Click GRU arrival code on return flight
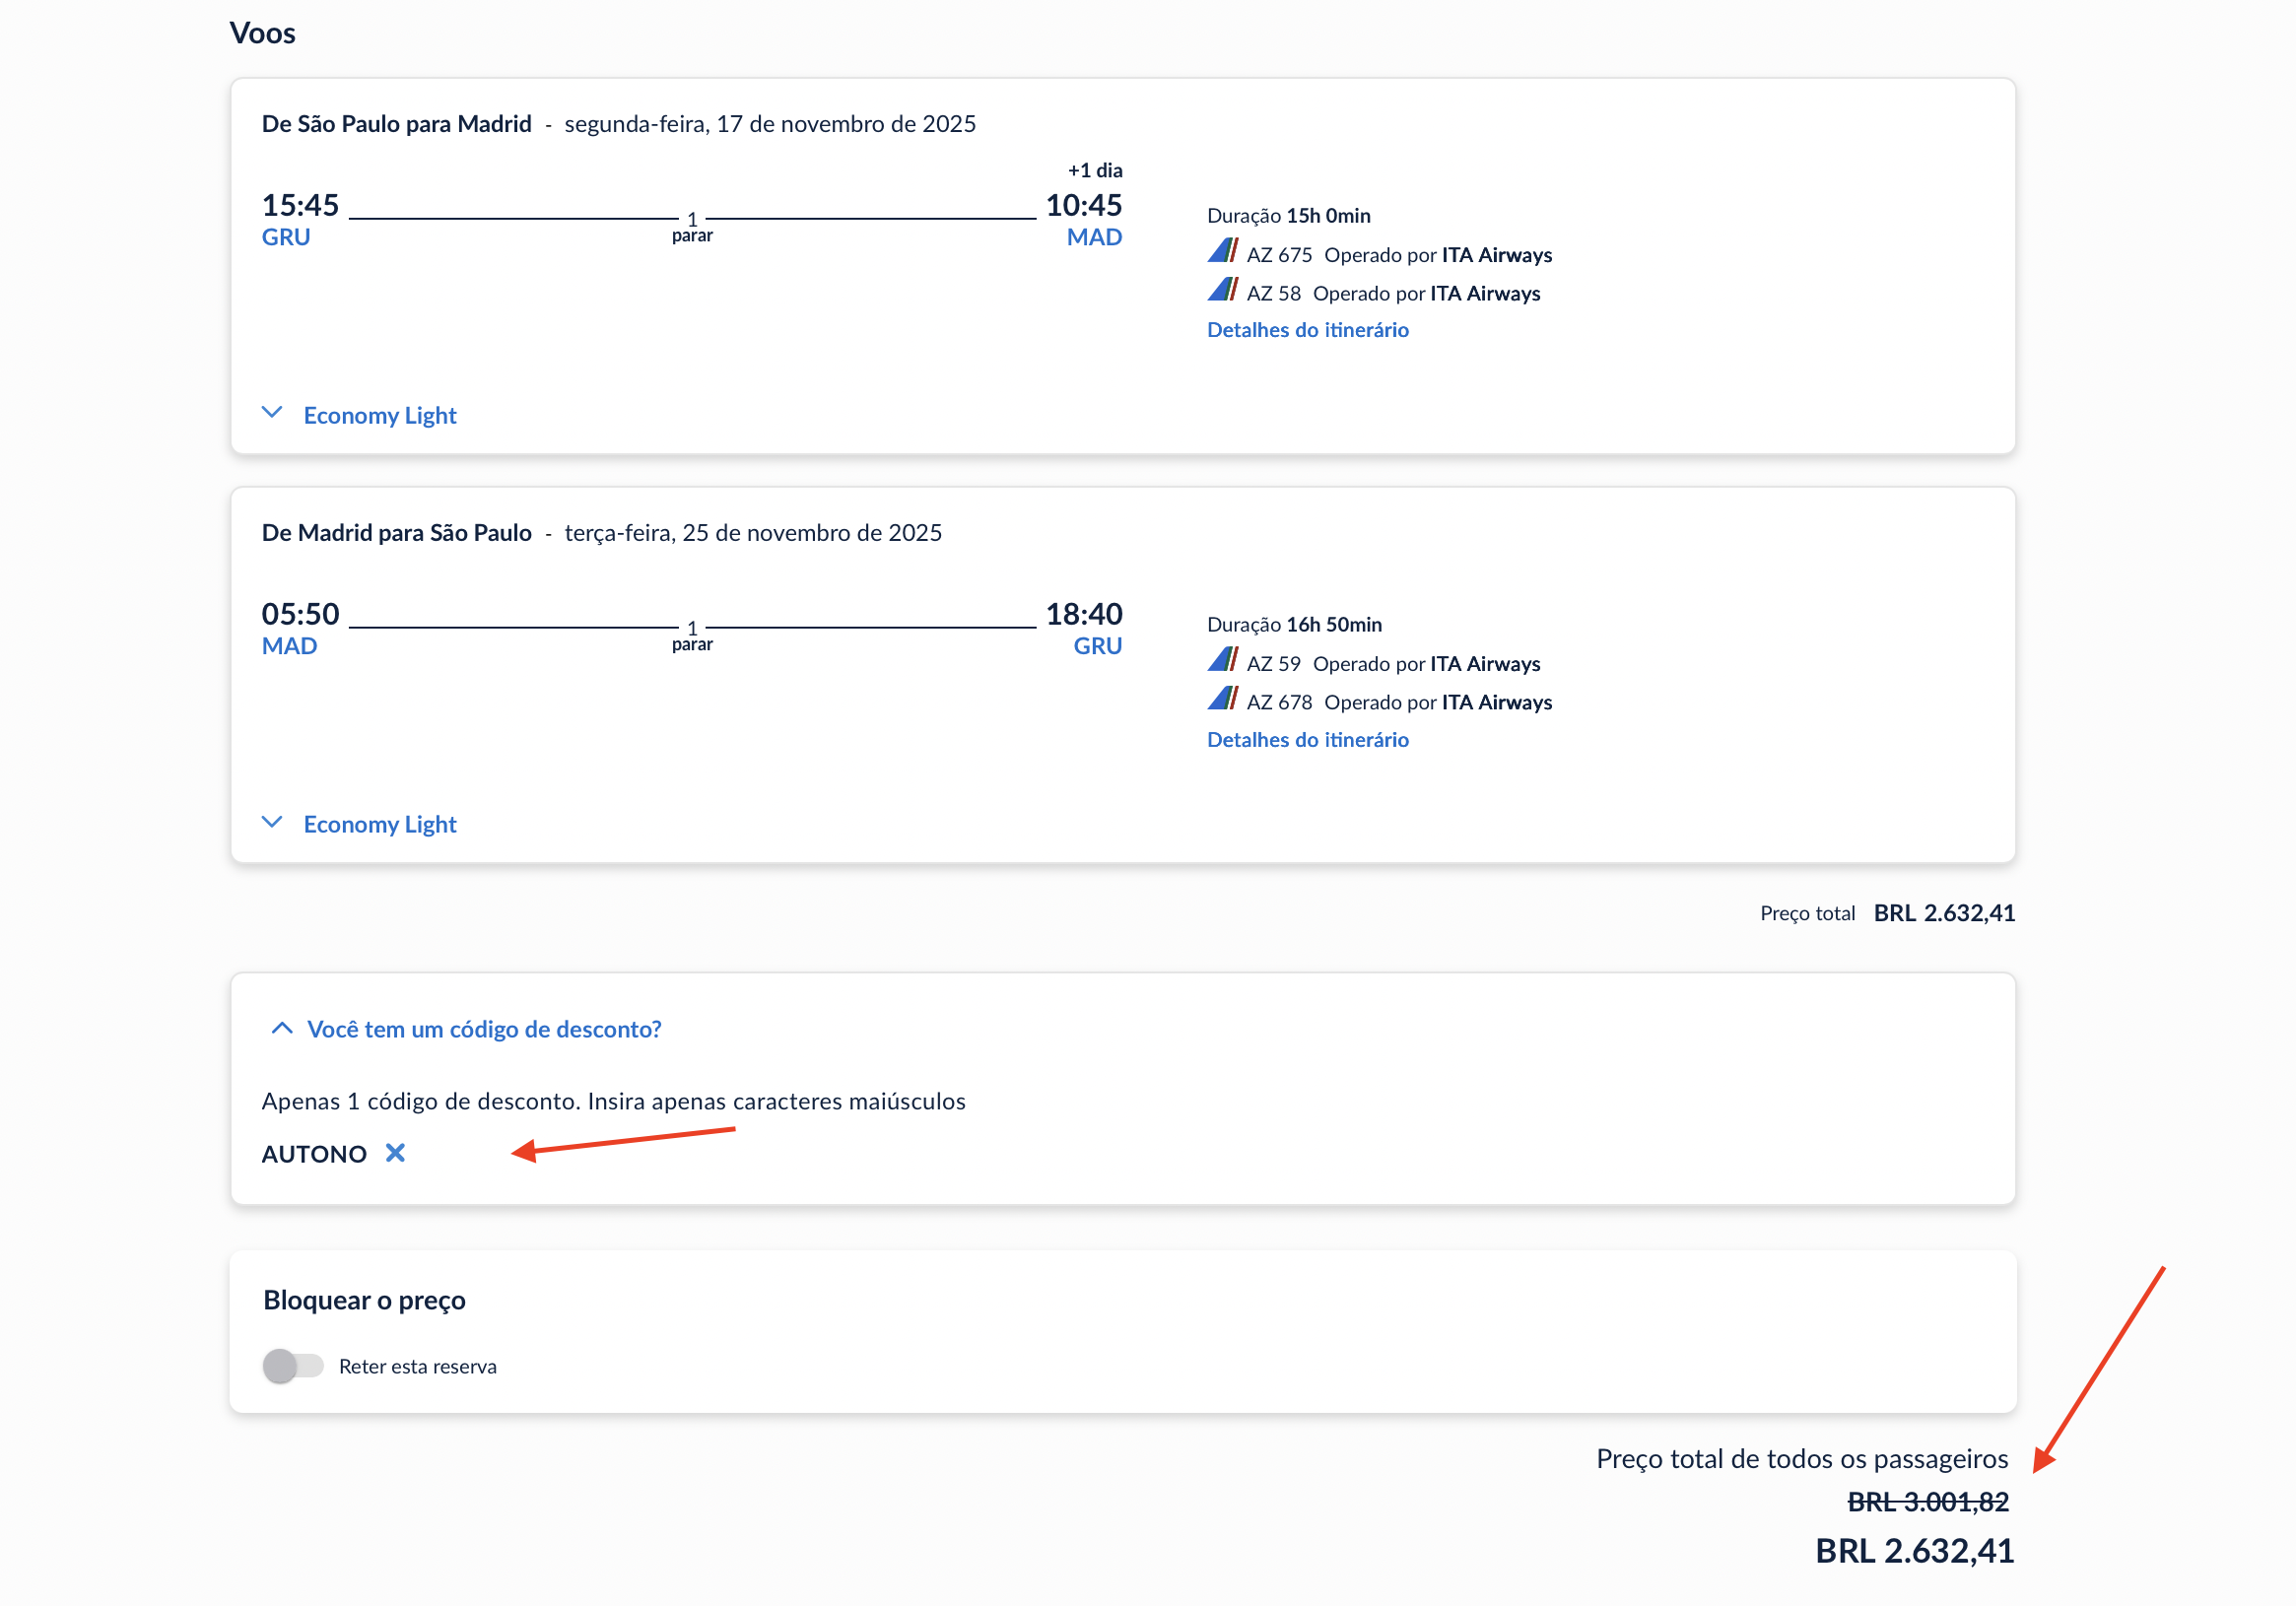Viewport: 2296px width, 1606px height. (x=1097, y=646)
